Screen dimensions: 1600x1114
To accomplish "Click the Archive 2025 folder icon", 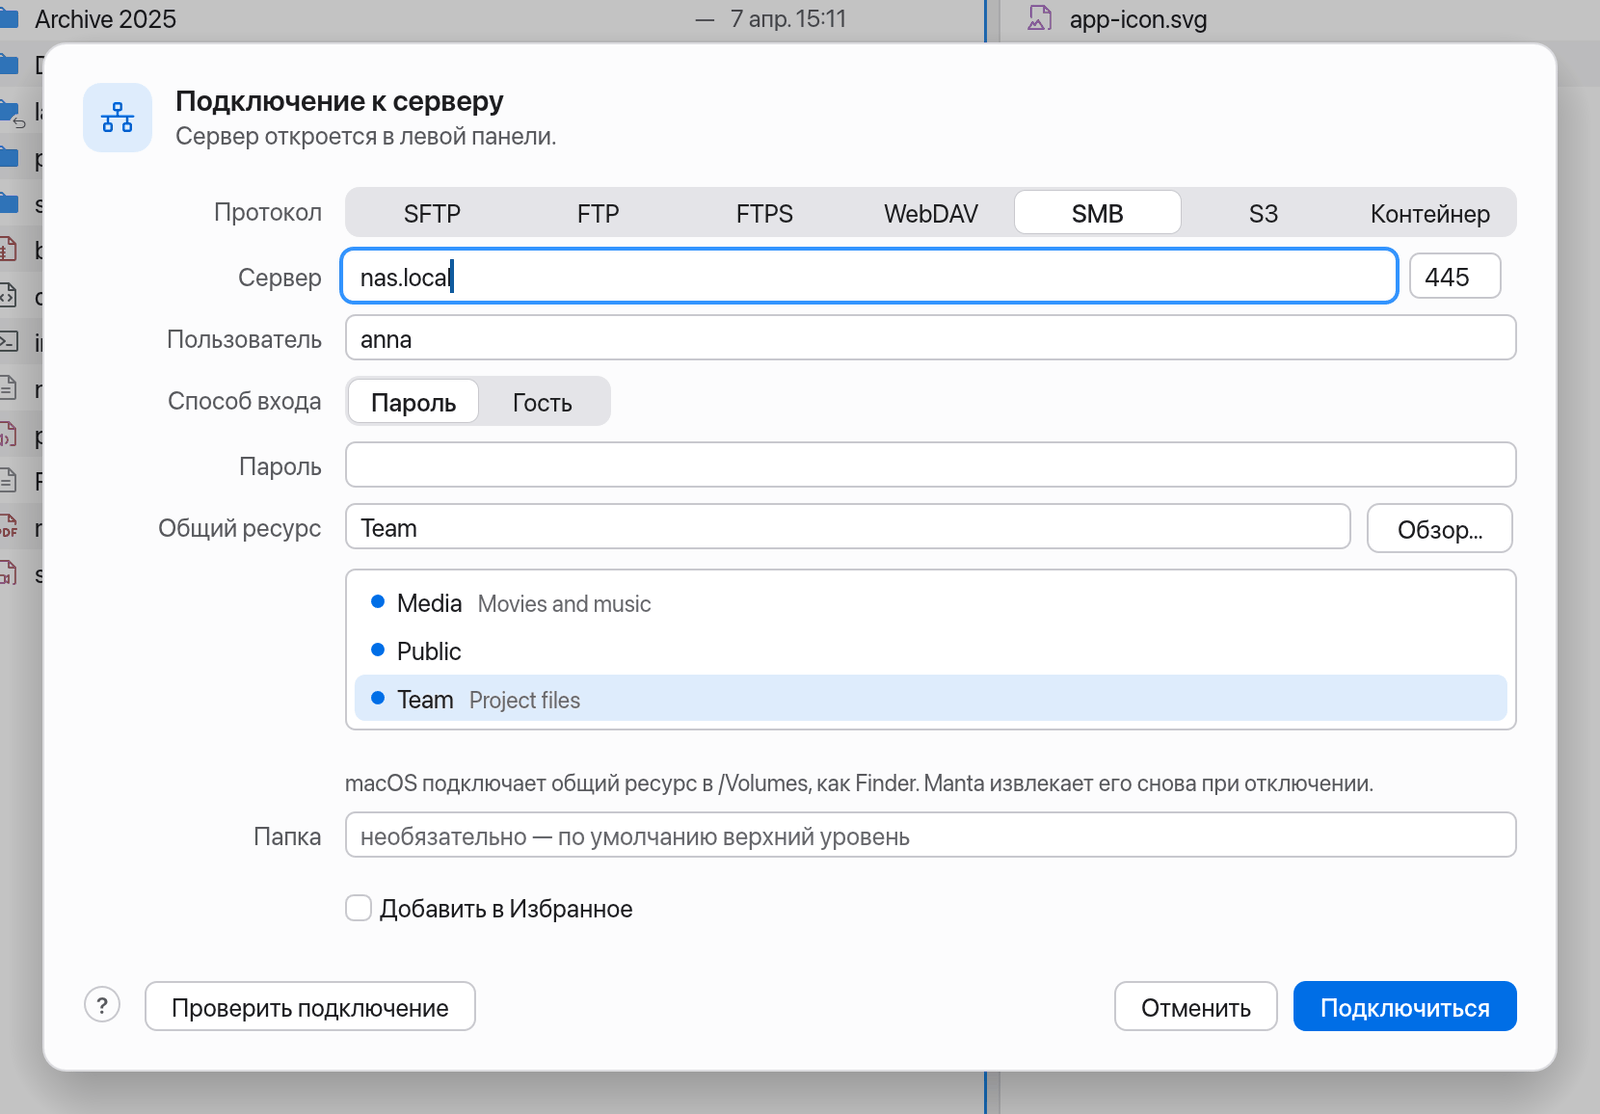I will coord(9,18).
